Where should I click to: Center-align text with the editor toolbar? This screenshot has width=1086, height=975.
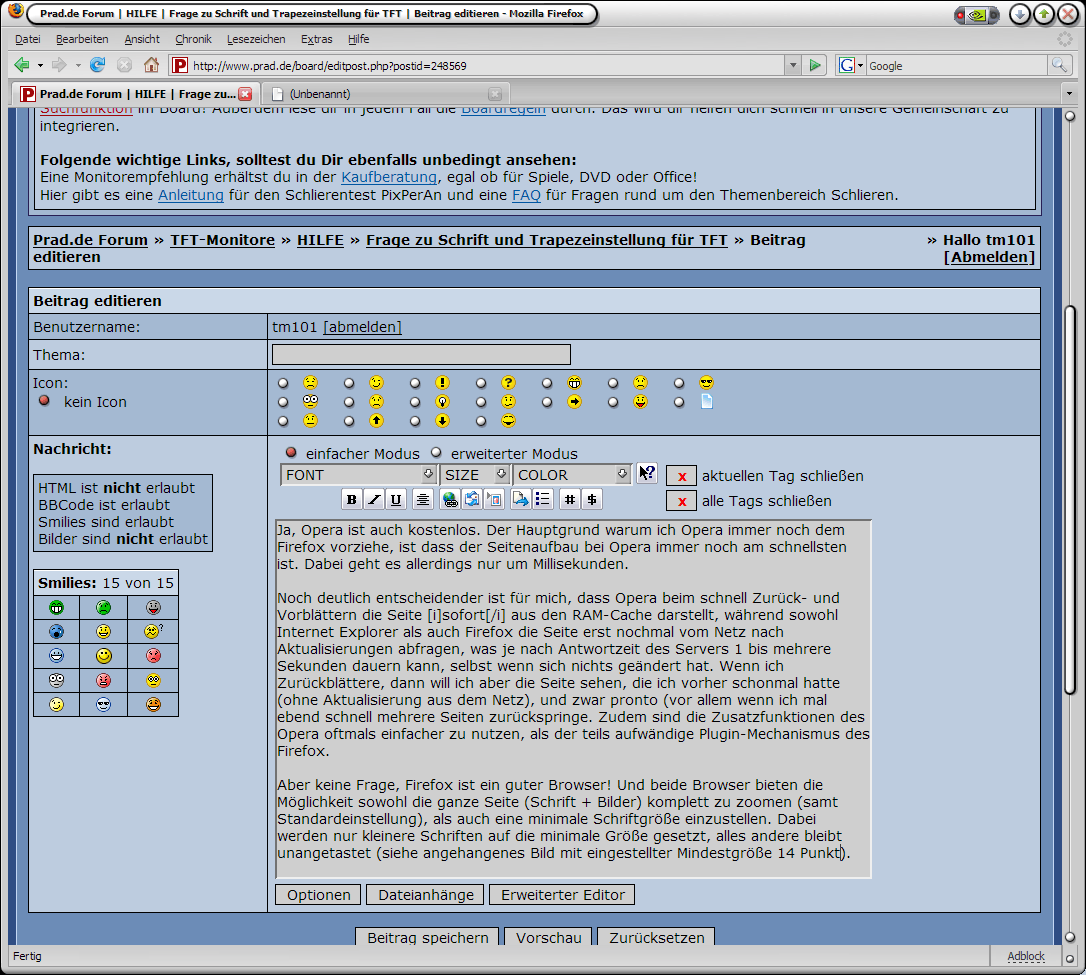[x=422, y=499]
